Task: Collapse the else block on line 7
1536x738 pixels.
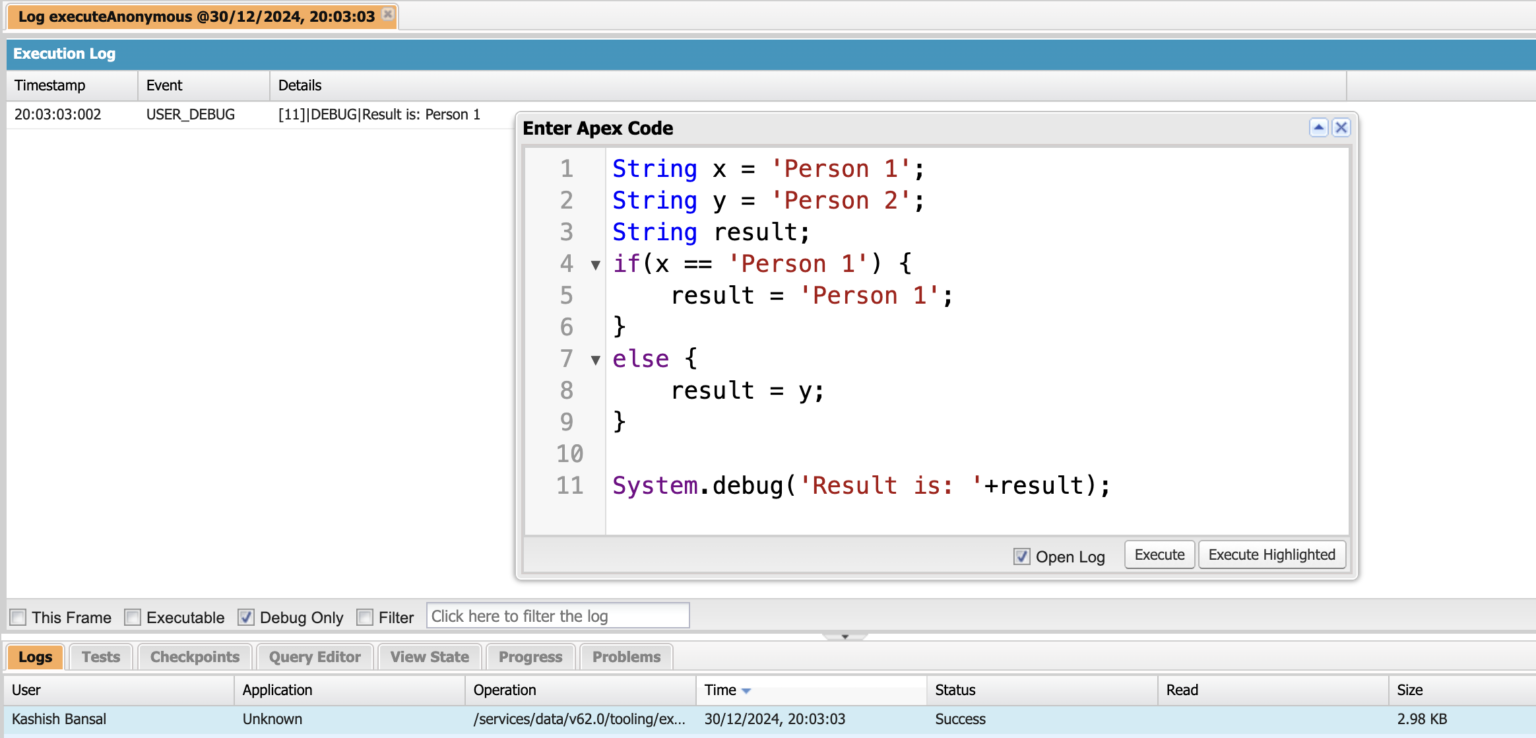Action: pos(595,359)
